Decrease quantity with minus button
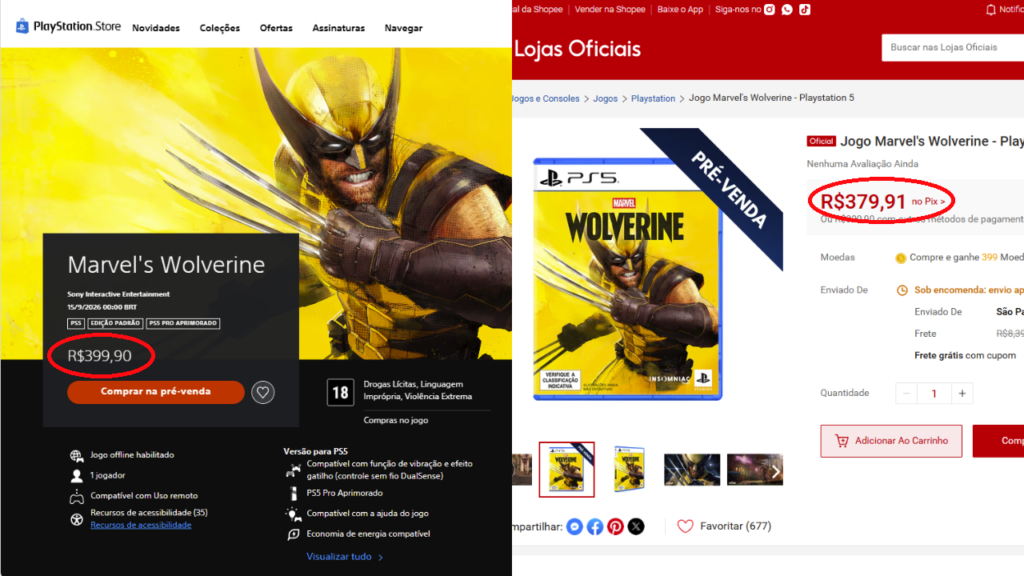 [x=906, y=394]
